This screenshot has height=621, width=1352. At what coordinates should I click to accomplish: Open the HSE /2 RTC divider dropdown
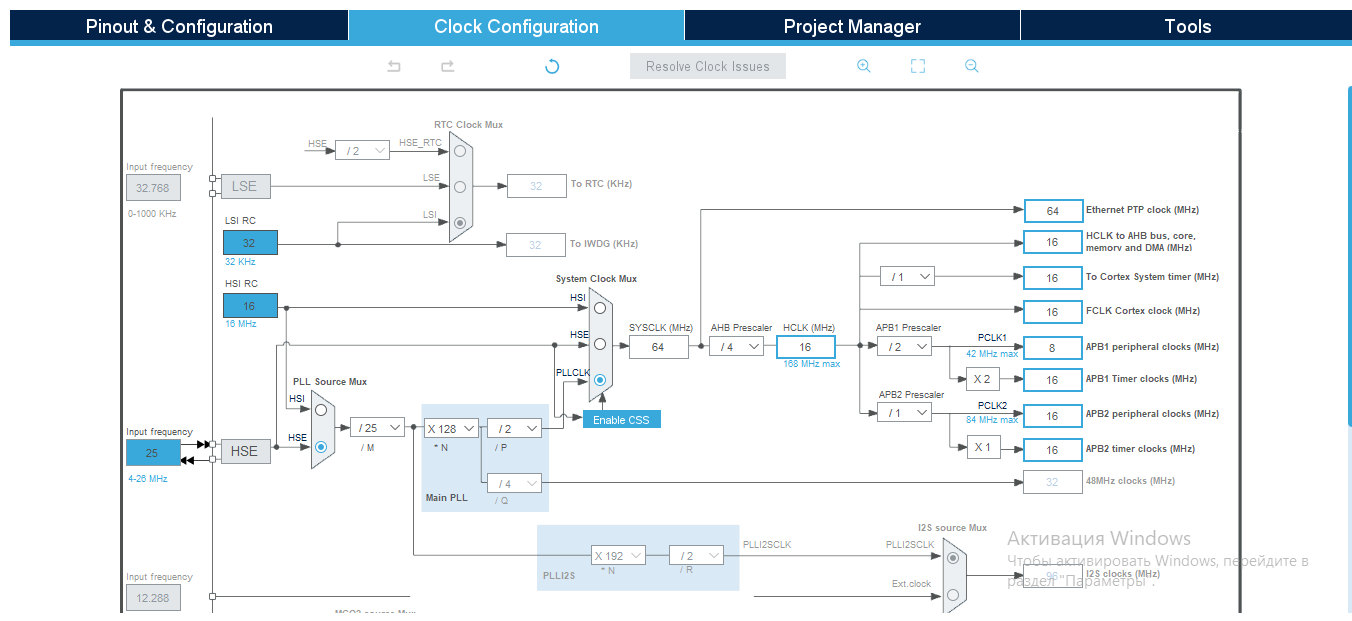(x=362, y=150)
